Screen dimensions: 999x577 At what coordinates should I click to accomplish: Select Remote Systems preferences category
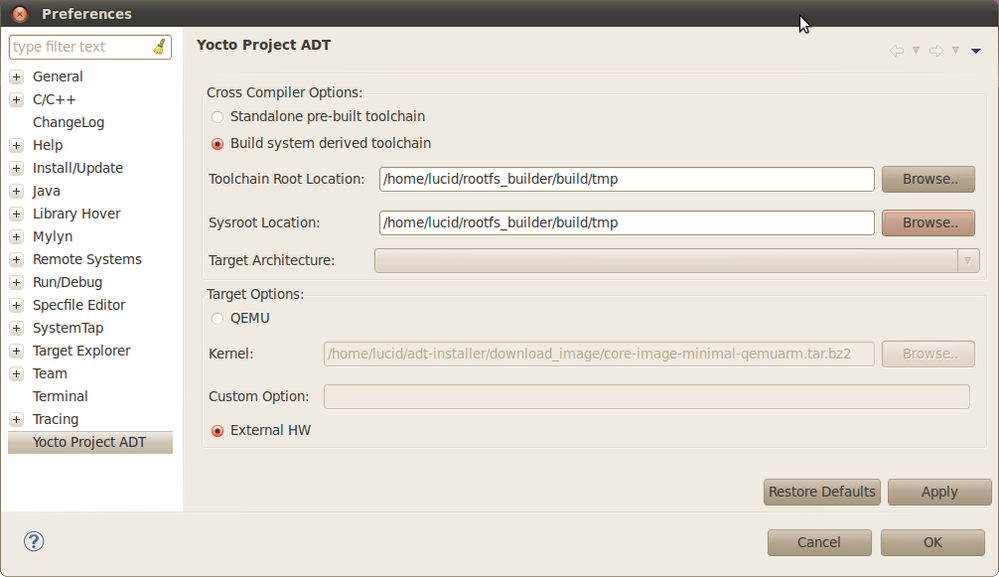coord(87,259)
